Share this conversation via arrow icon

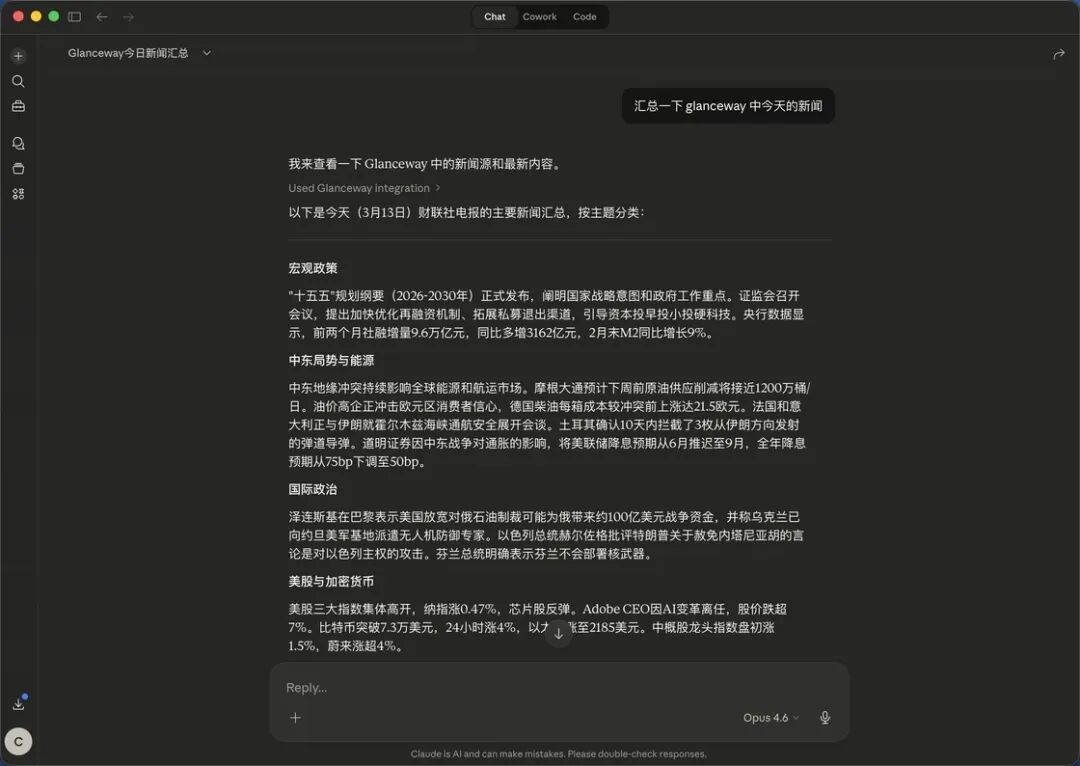pos(1059,54)
